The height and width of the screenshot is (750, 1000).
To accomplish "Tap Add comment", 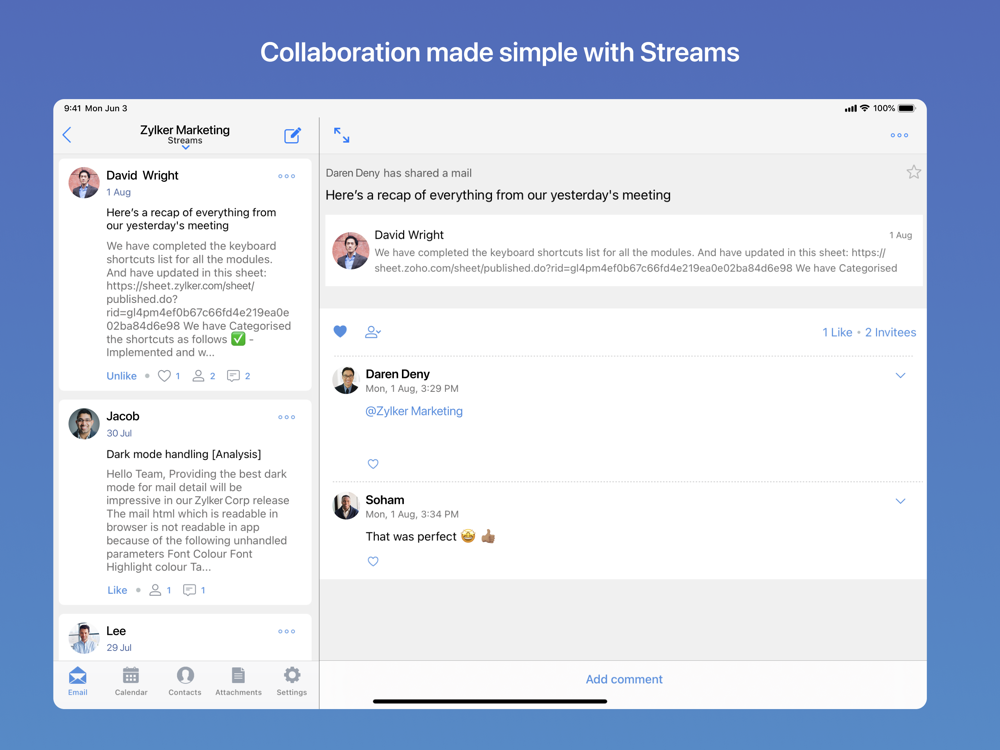I will tap(624, 680).
